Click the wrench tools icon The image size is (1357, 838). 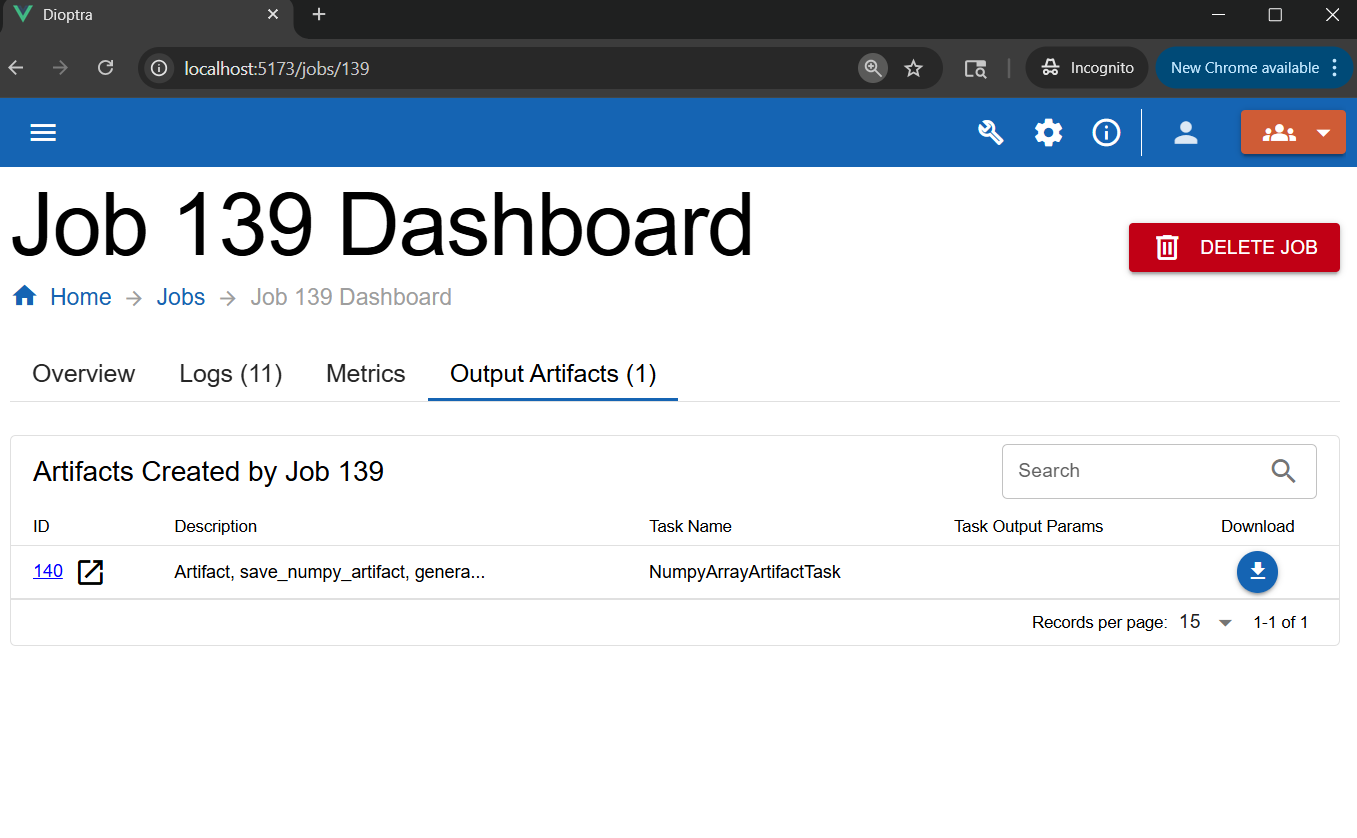(x=990, y=133)
